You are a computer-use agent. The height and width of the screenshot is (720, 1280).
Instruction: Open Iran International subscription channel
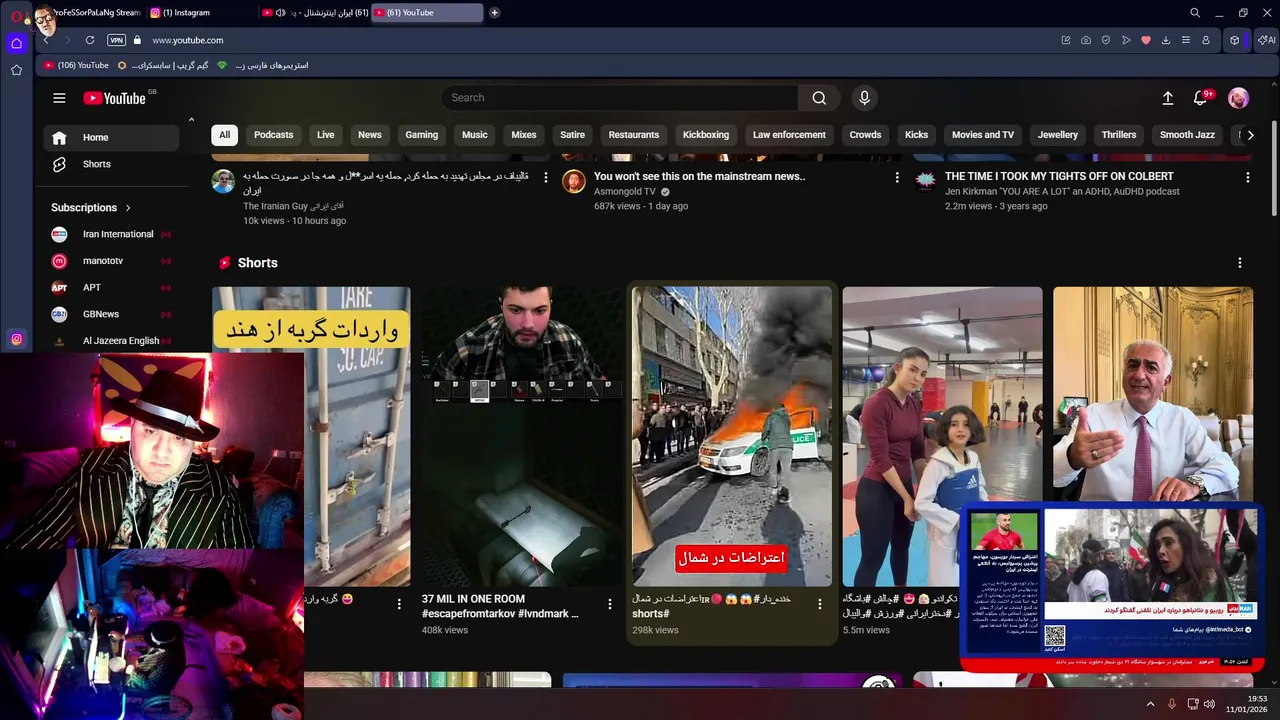(110, 234)
